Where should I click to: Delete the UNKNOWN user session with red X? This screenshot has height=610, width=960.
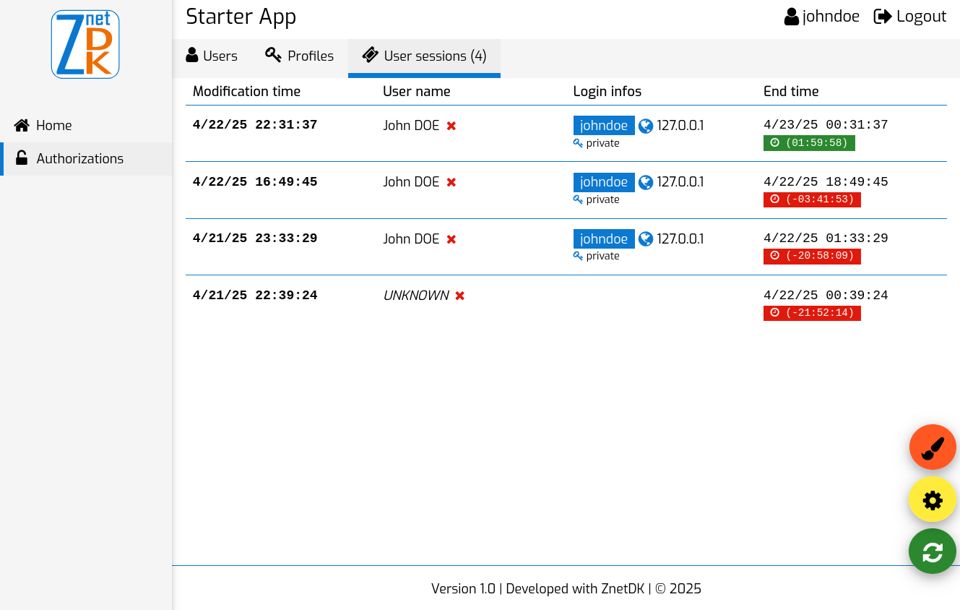tap(459, 295)
